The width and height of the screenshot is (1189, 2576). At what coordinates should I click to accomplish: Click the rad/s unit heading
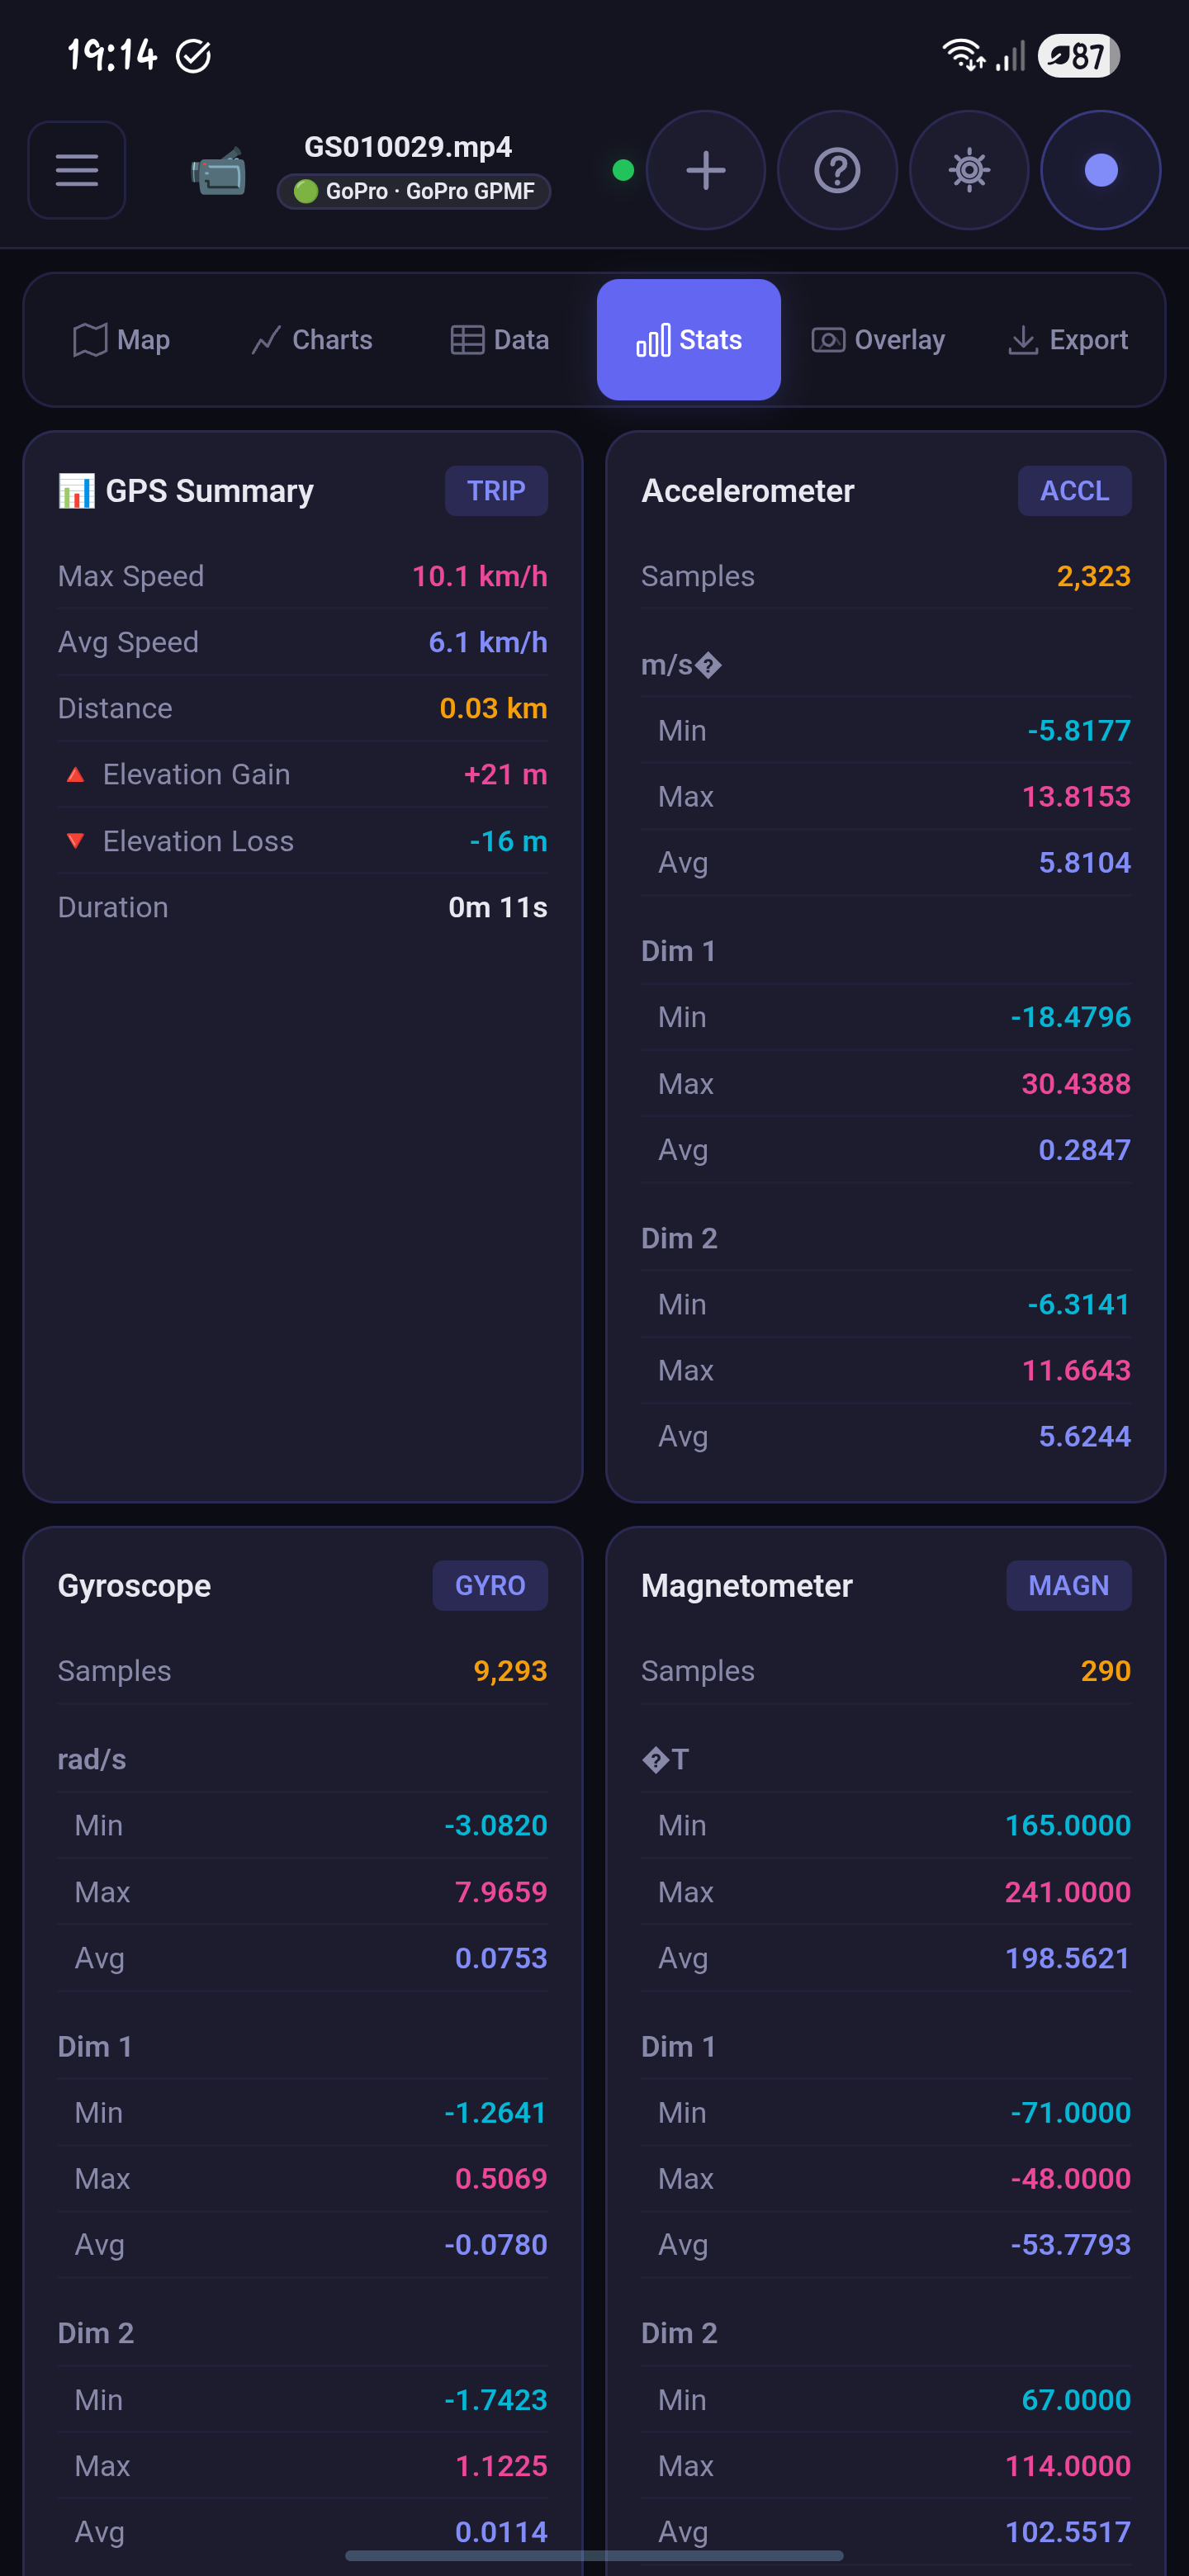click(x=92, y=1759)
